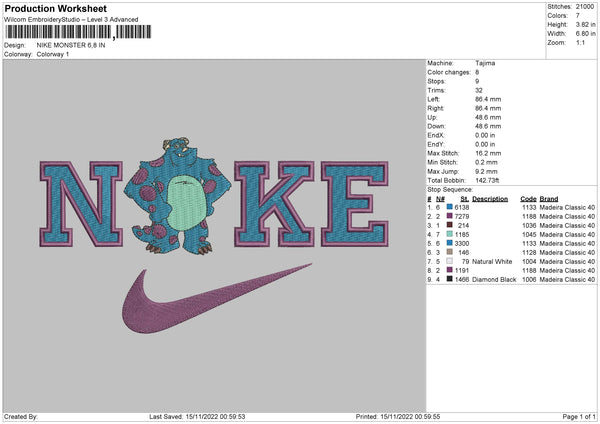Click the Down value '48.6 mm'
Image resolution: width=600 pixels, height=424 pixels.
[488, 126]
